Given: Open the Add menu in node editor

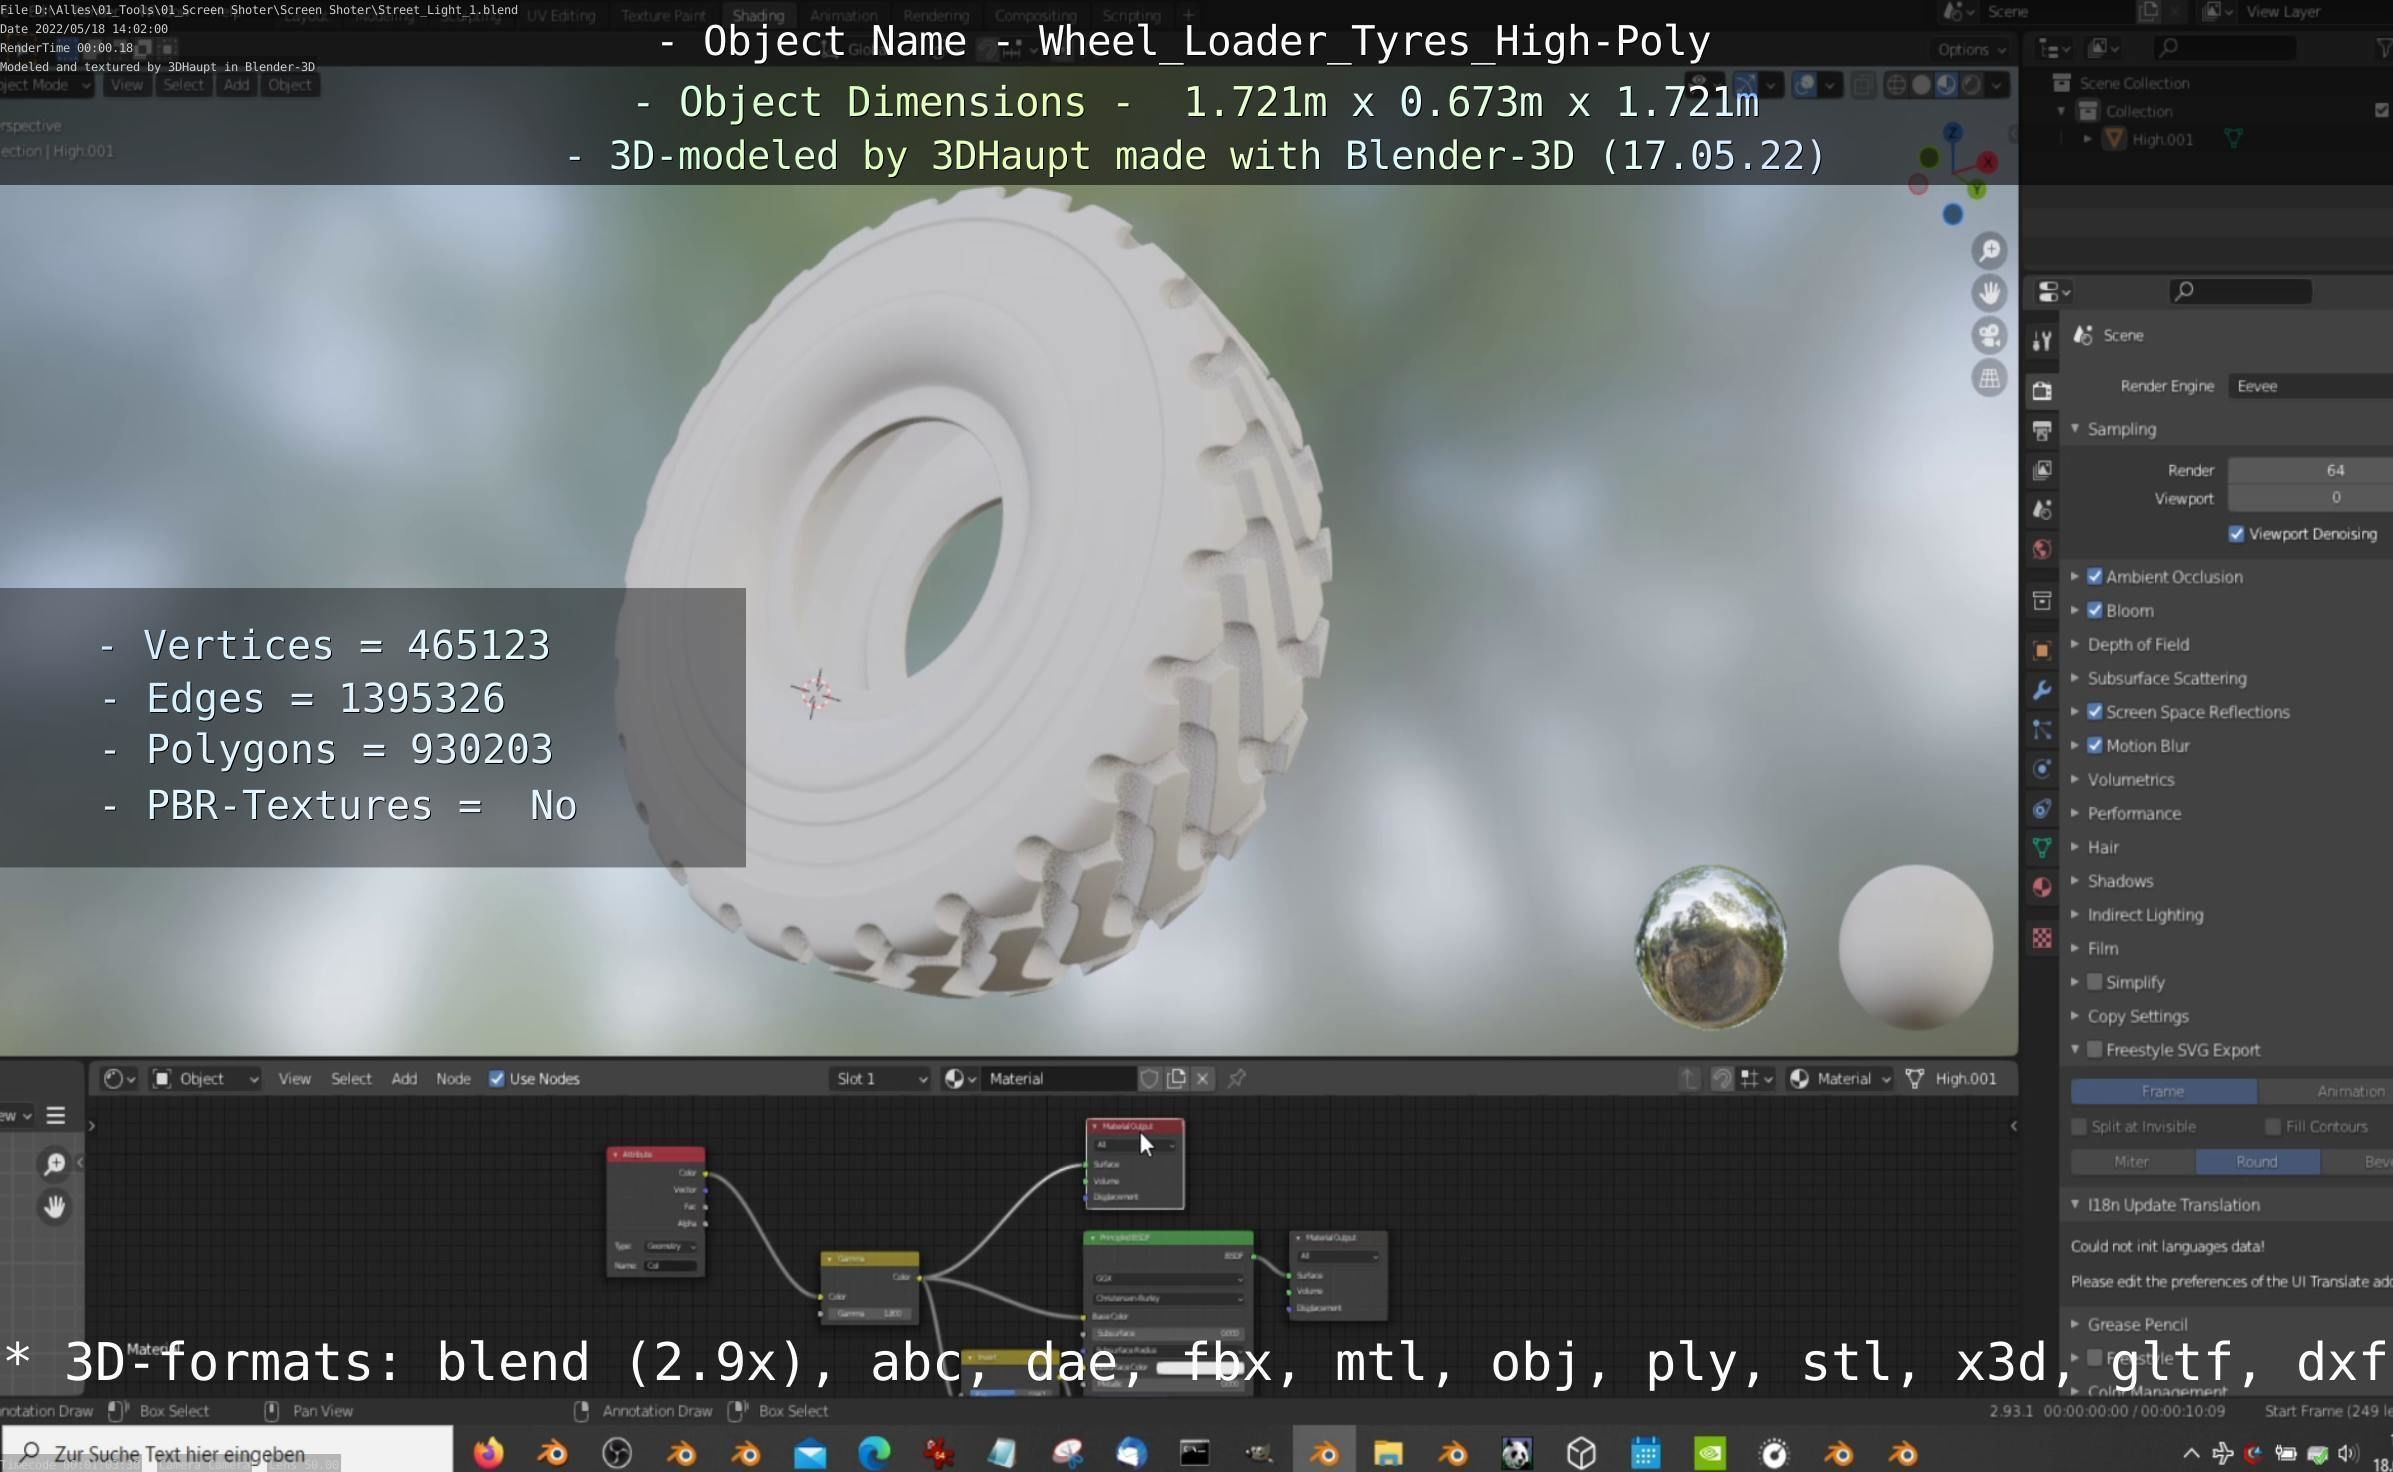Looking at the screenshot, I should coord(404,1079).
